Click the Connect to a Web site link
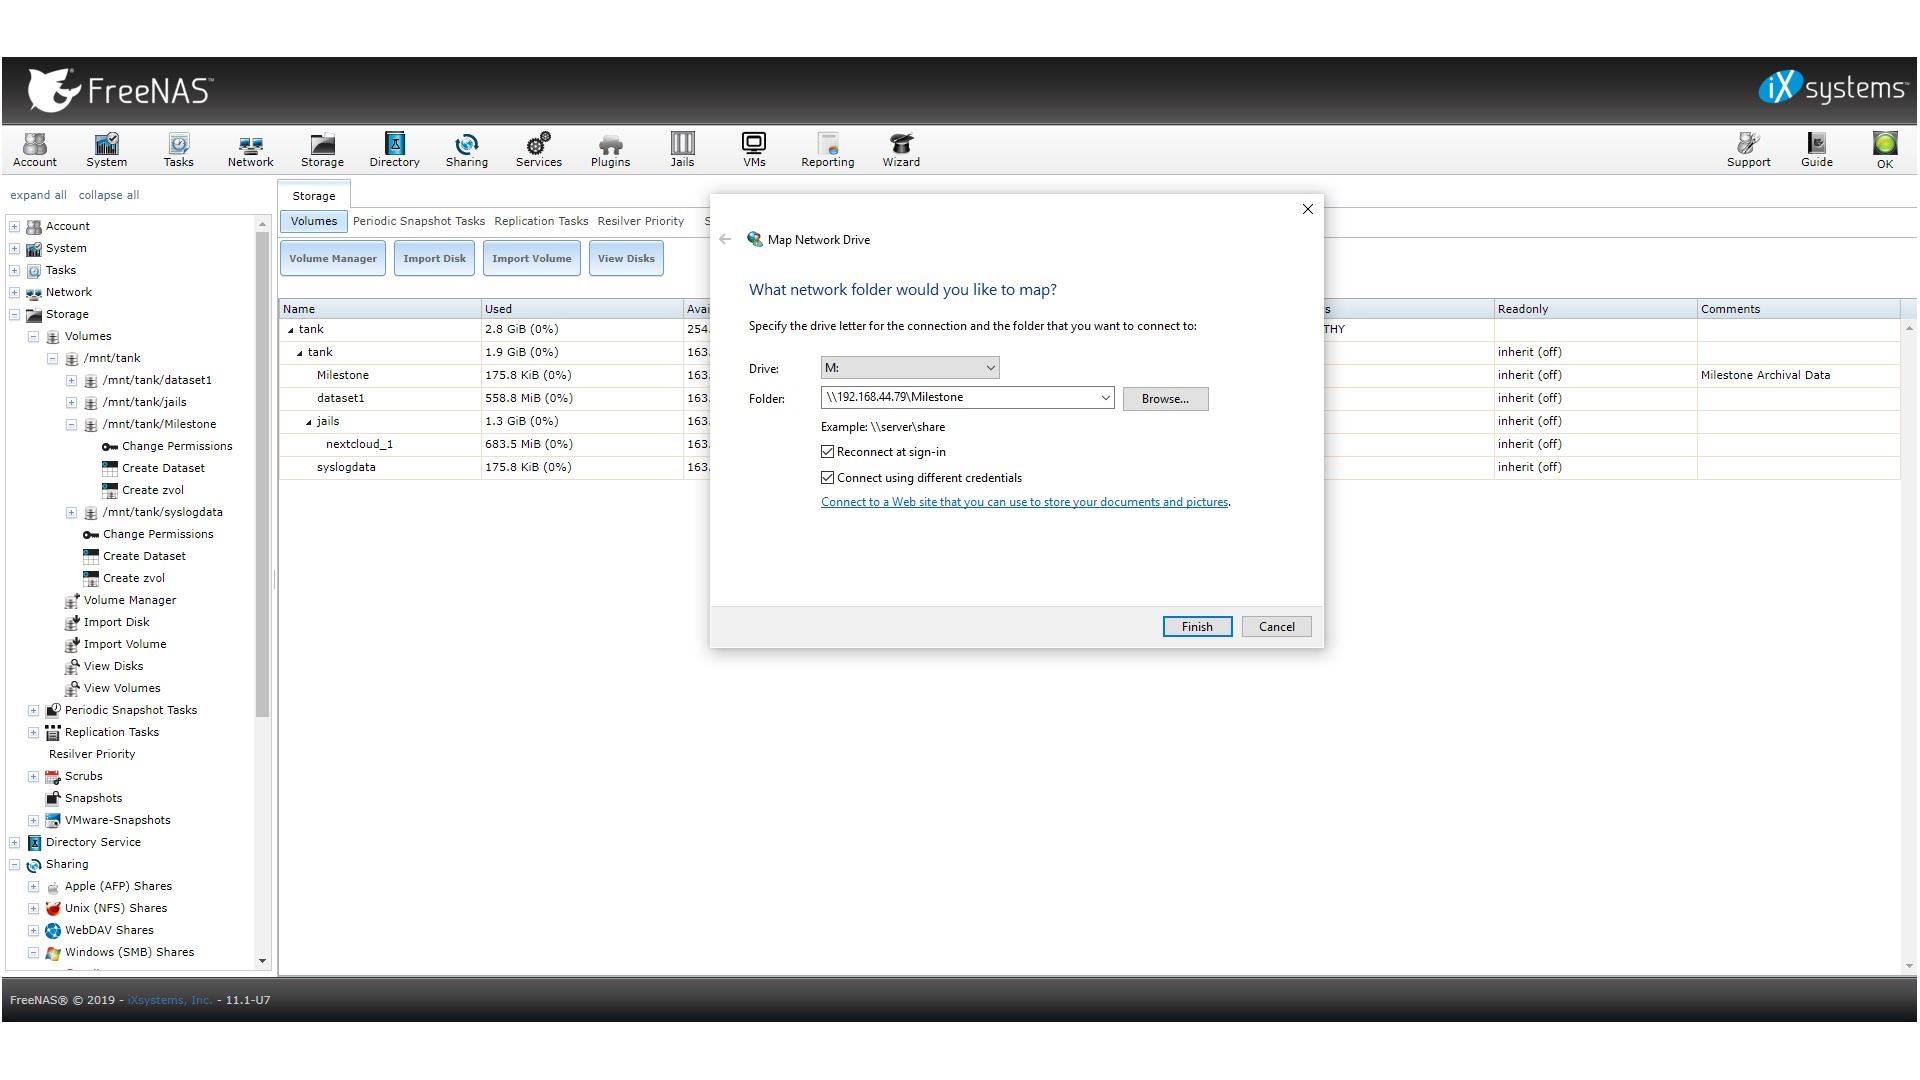The width and height of the screenshot is (1920, 1080). (x=1024, y=502)
